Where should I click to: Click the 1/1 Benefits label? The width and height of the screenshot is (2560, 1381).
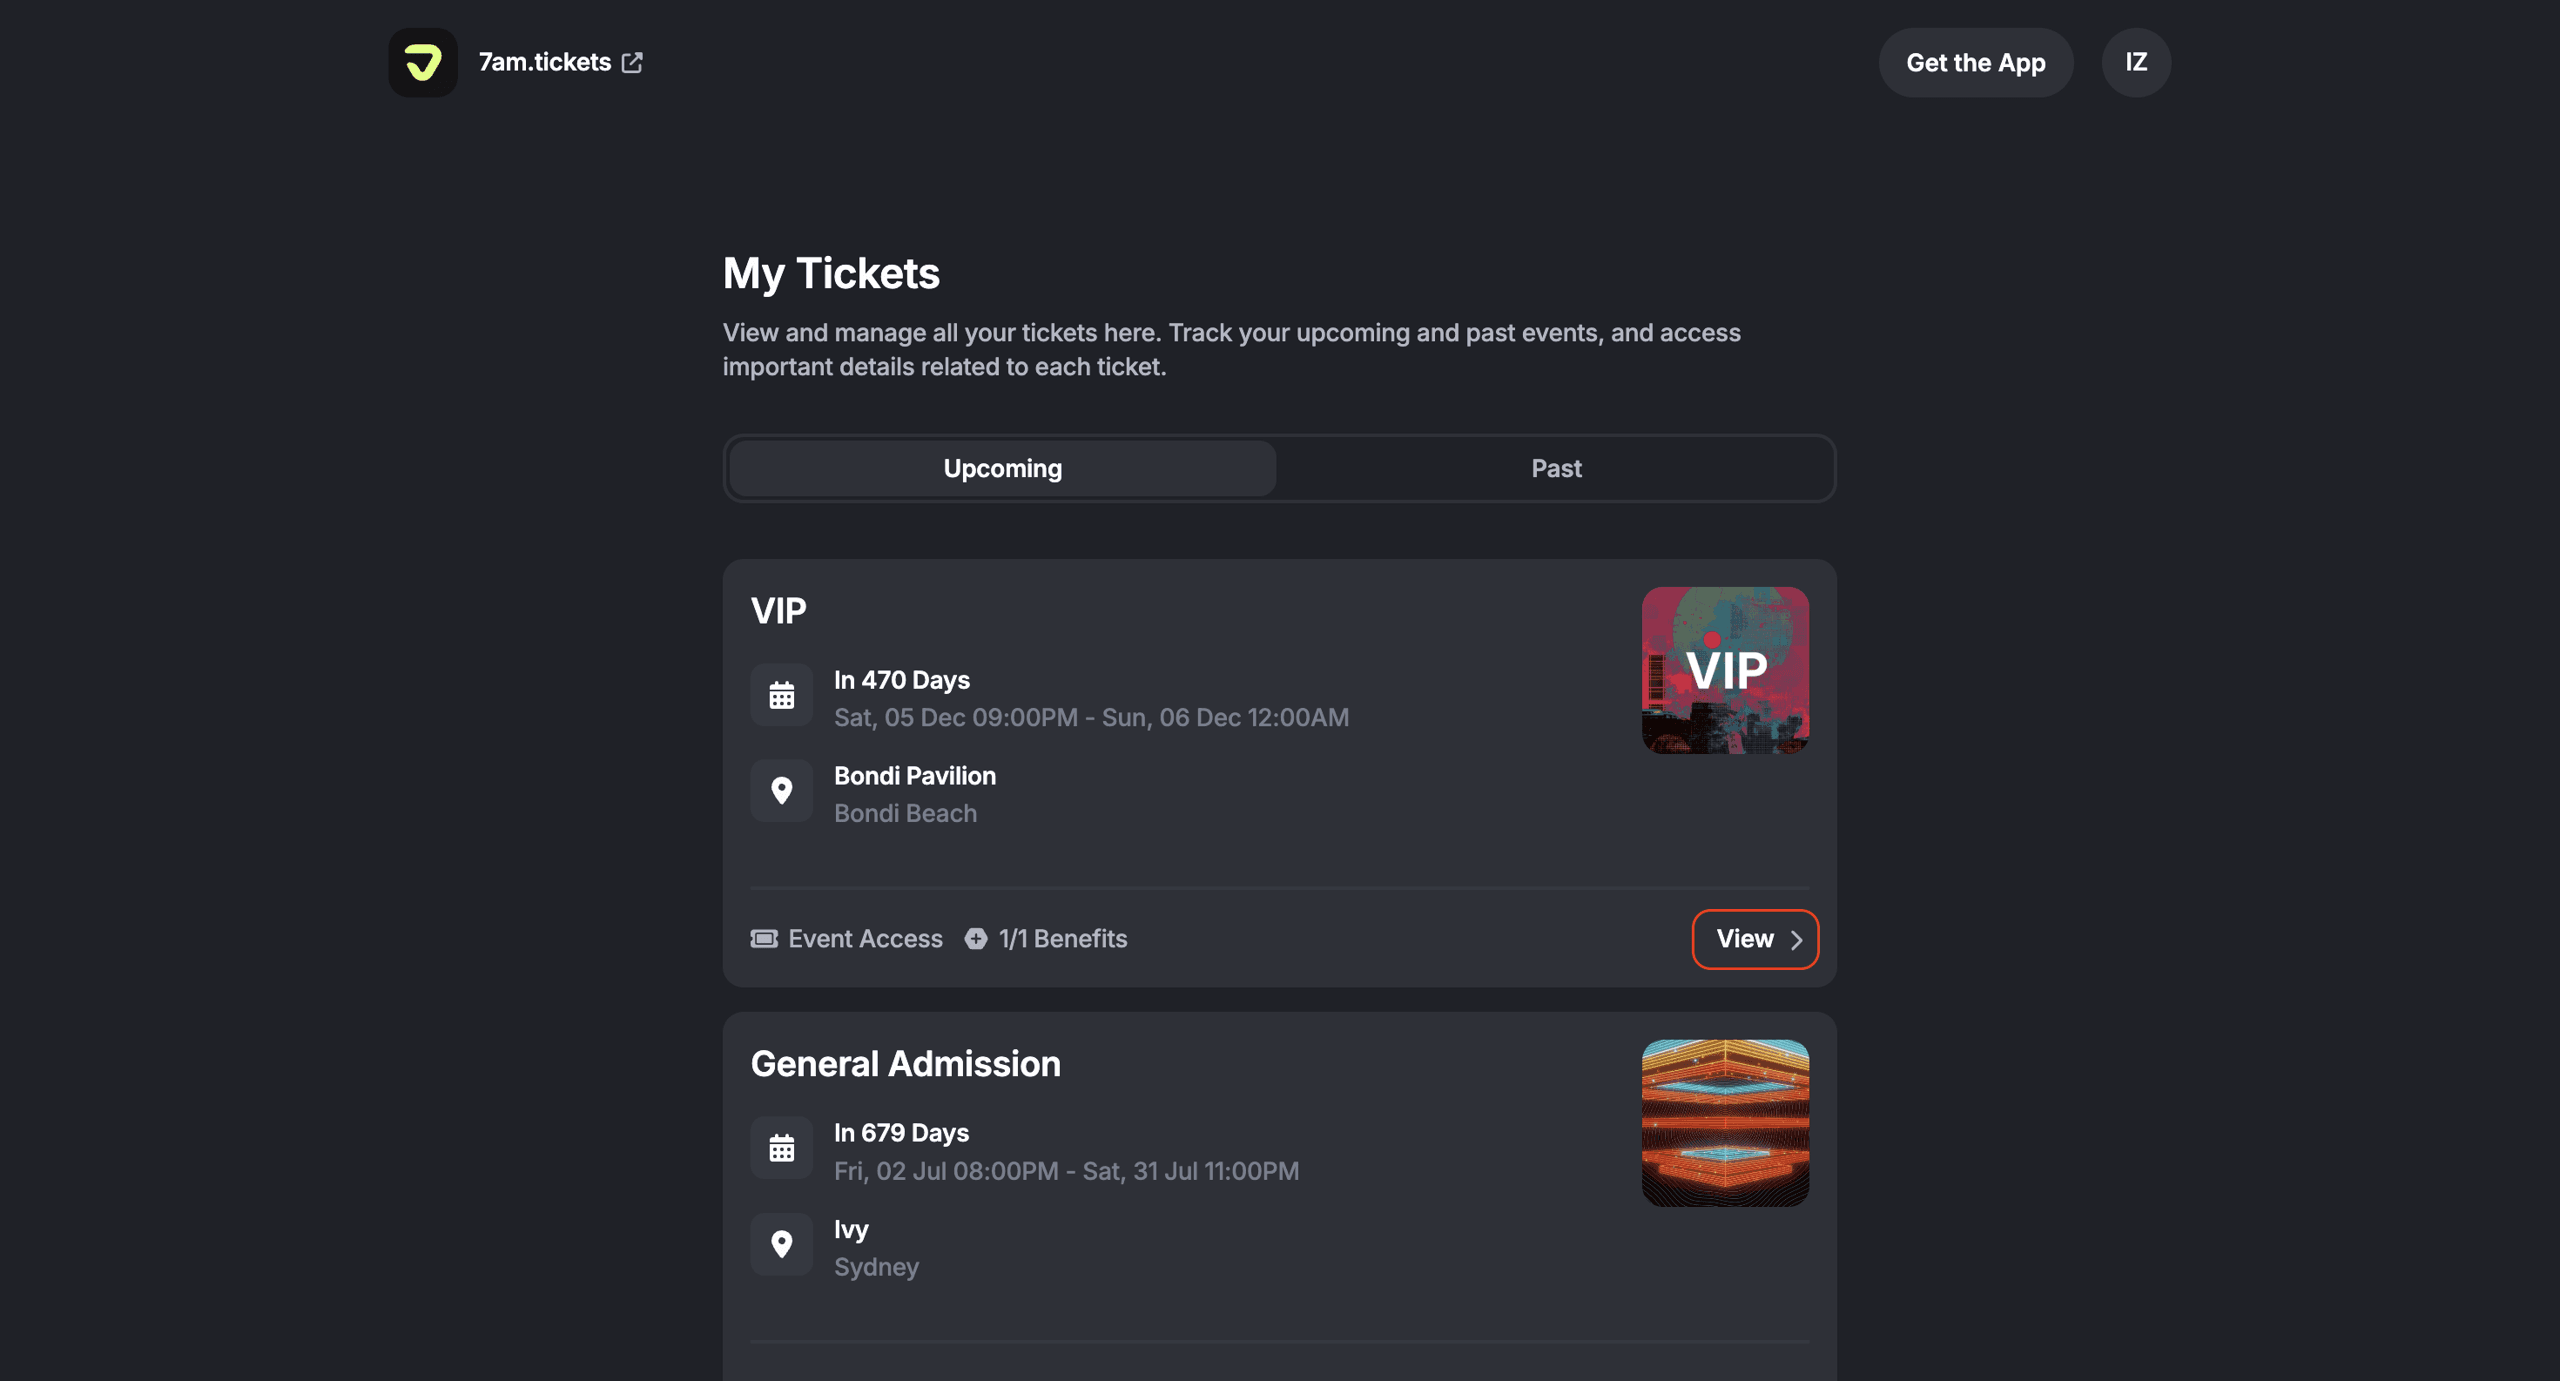pos(1062,938)
